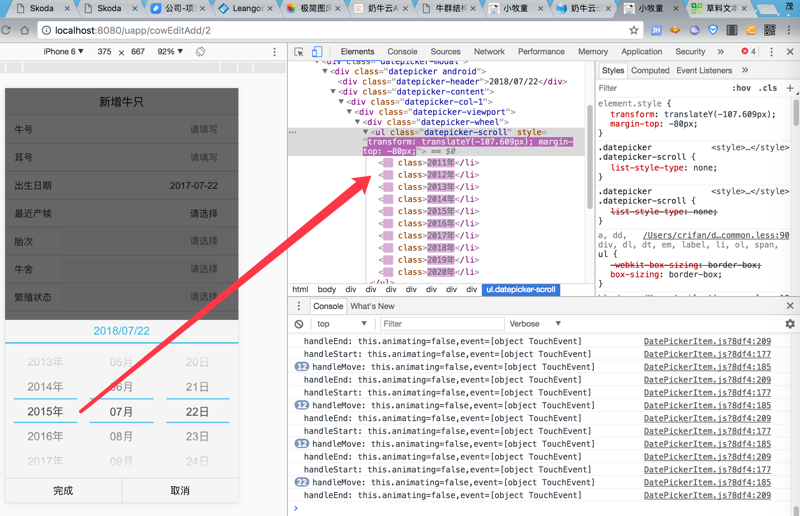This screenshot has height=516, width=800.
Task: Add new style rule plus icon
Action: coord(790,88)
